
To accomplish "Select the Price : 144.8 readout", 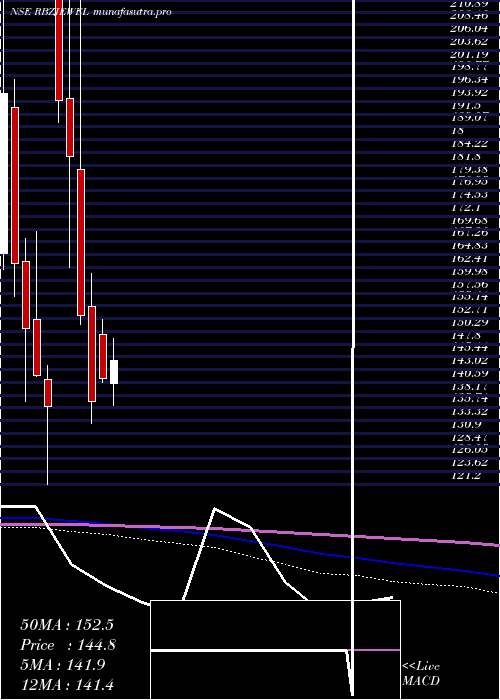I will click(x=68, y=645).
